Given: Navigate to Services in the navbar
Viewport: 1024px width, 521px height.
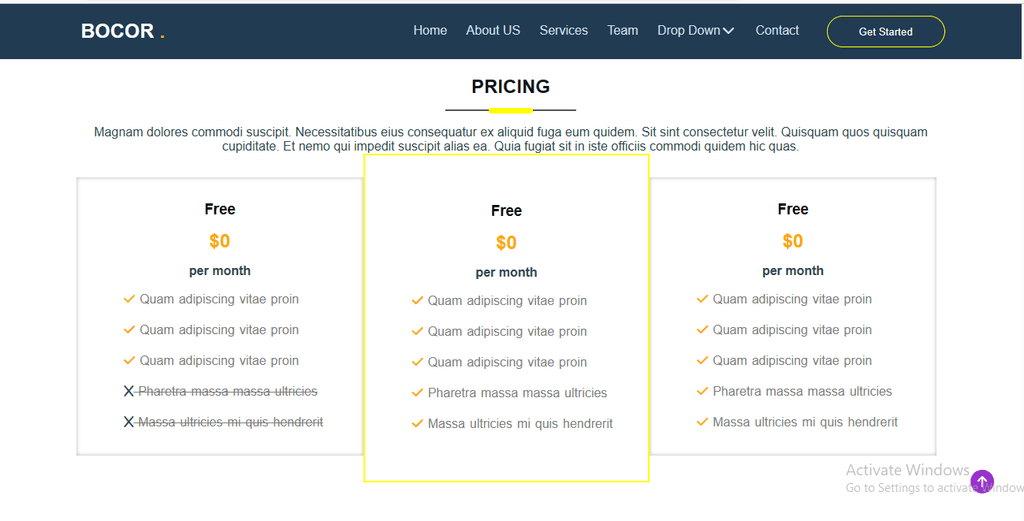Looking at the screenshot, I should click(564, 30).
